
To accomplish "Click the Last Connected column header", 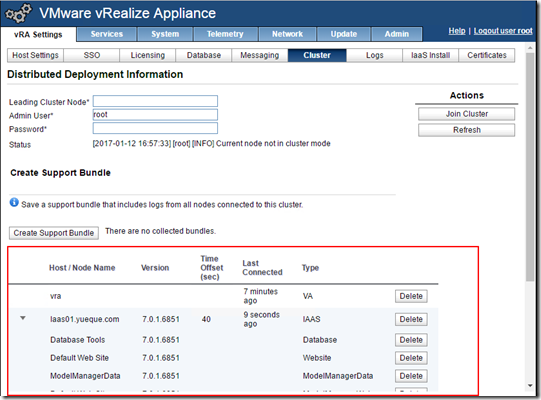I will [x=262, y=268].
